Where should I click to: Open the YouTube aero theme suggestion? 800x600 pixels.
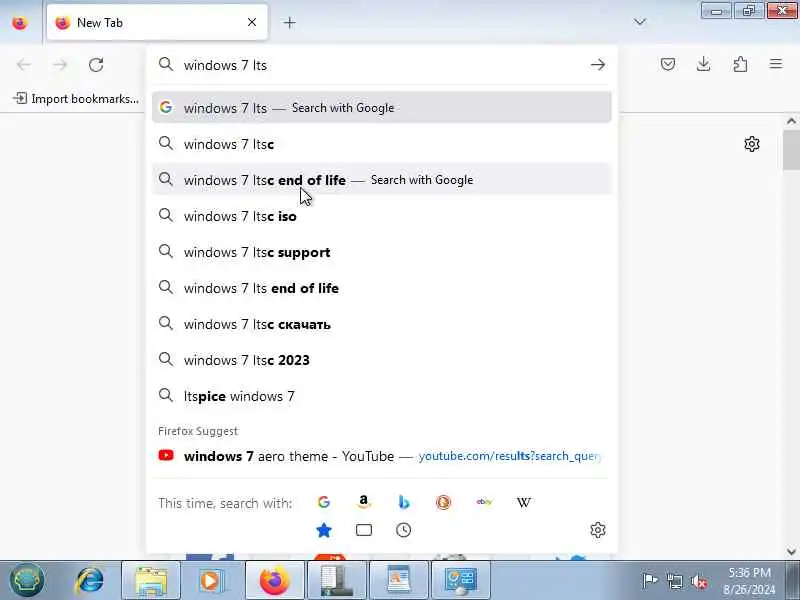[x=382, y=456]
